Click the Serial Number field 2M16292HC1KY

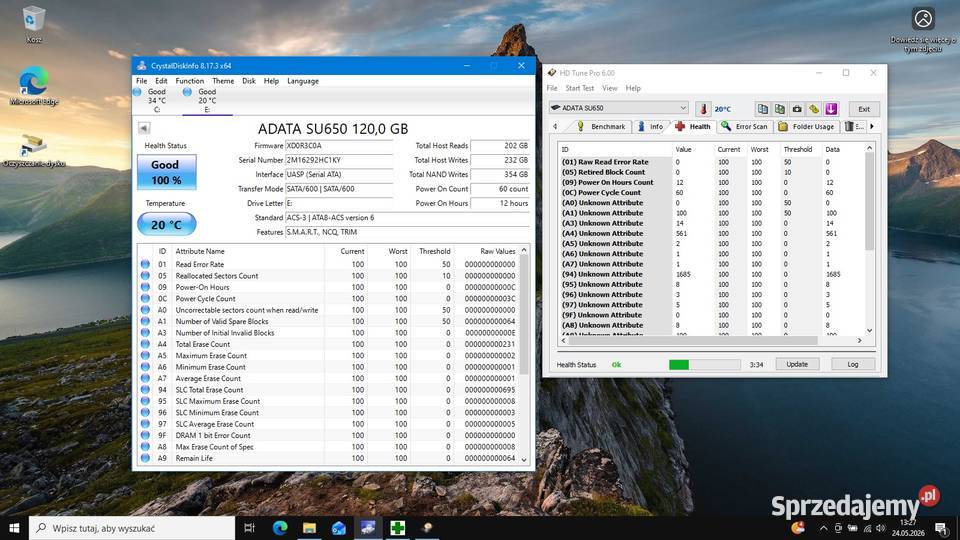tap(339, 160)
